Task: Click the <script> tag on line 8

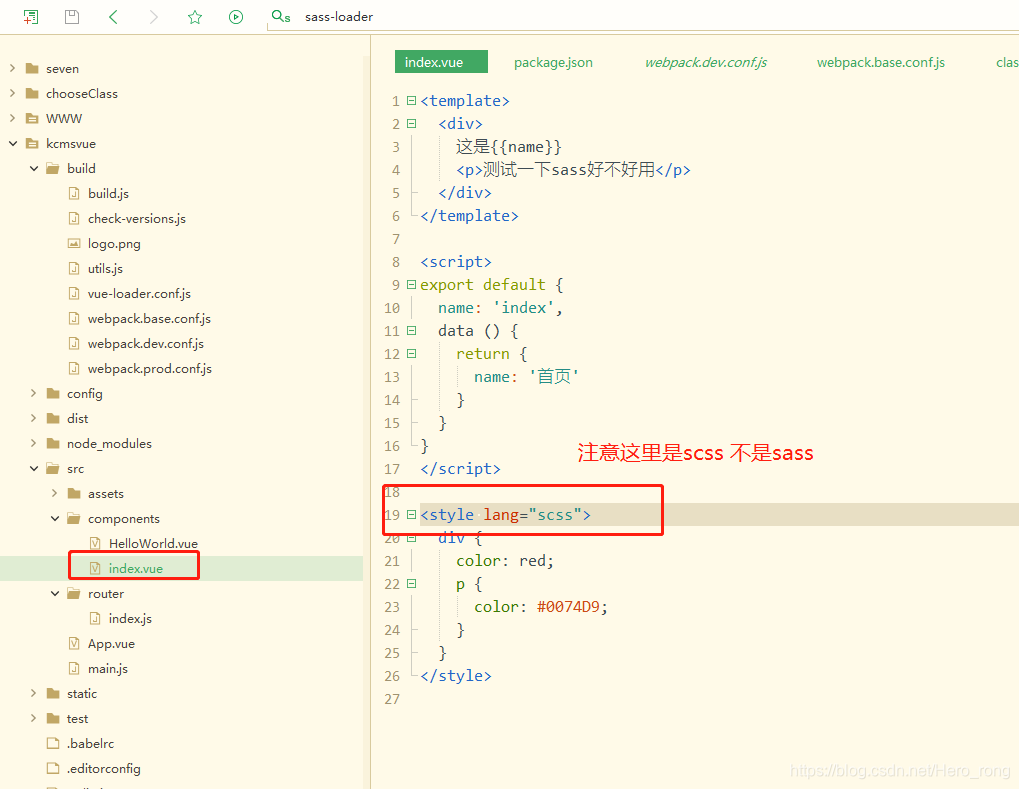Action: point(456,262)
